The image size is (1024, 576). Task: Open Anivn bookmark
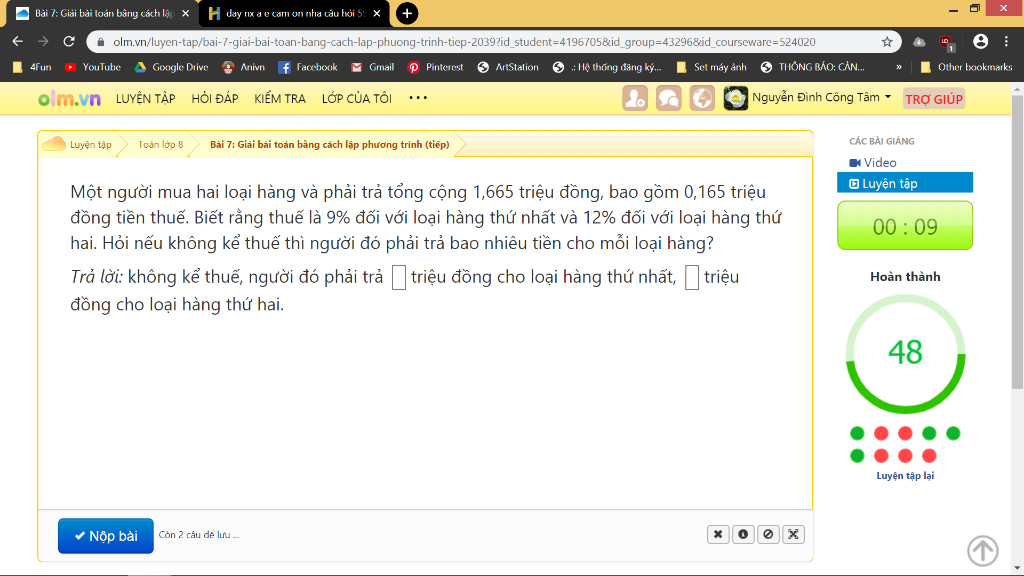point(244,67)
